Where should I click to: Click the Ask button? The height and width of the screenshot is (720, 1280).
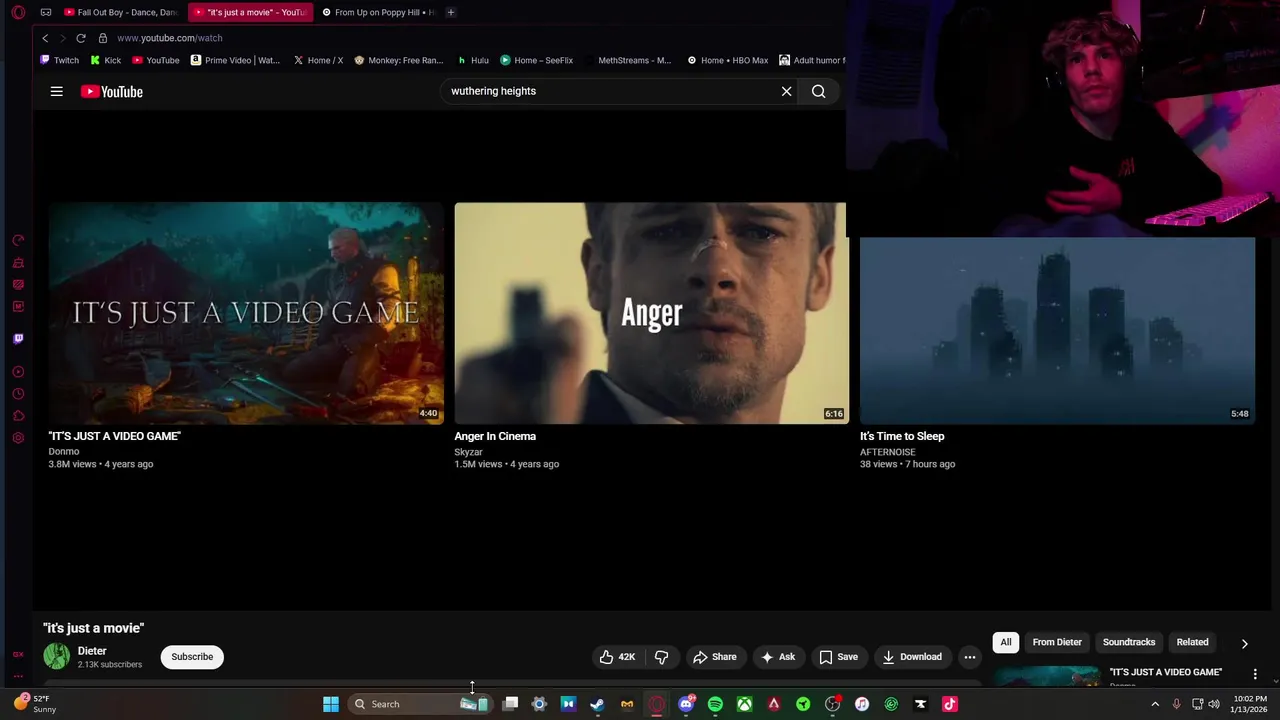(x=778, y=657)
